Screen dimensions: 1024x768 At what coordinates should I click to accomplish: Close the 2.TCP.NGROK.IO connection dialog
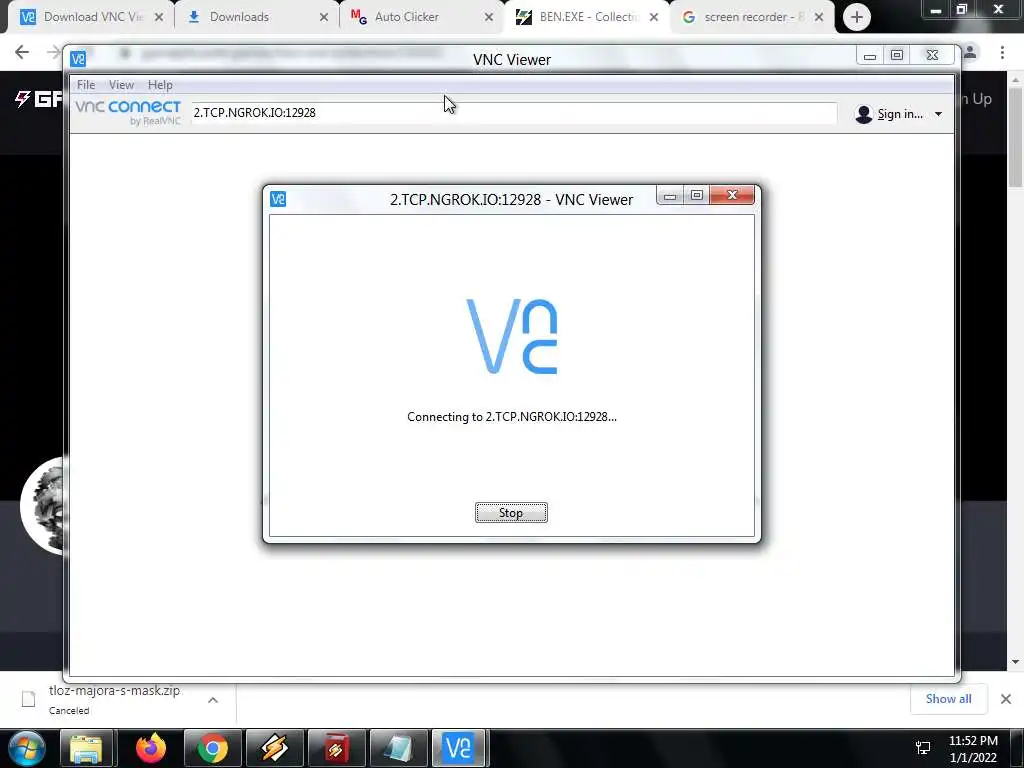pos(732,195)
